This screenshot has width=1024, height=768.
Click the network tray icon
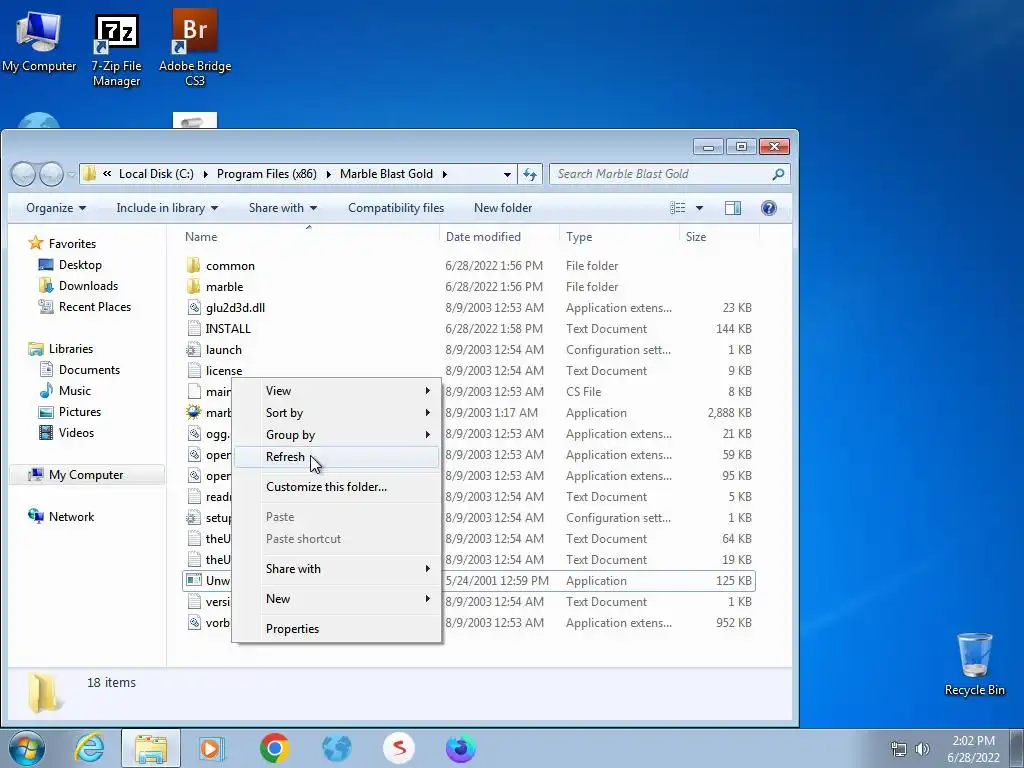[899, 749]
